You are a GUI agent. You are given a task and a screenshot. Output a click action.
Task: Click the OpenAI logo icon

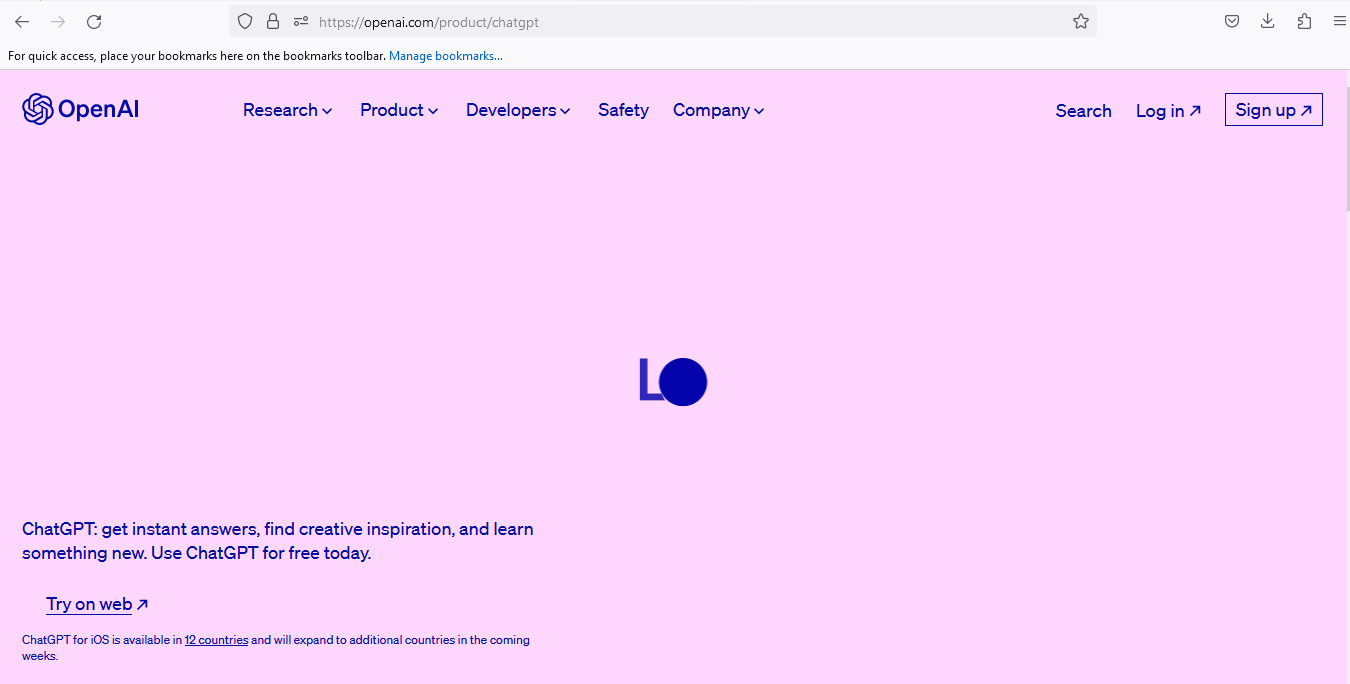click(x=38, y=109)
